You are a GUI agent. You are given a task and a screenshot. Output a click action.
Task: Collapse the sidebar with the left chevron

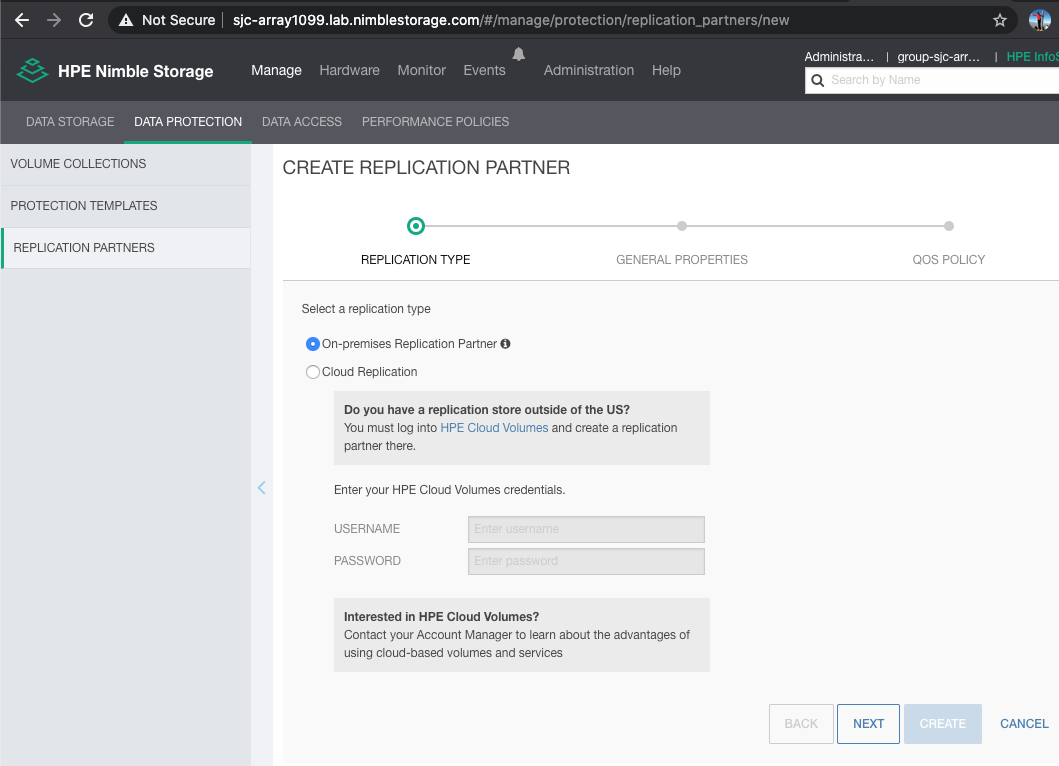[x=261, y=488]
